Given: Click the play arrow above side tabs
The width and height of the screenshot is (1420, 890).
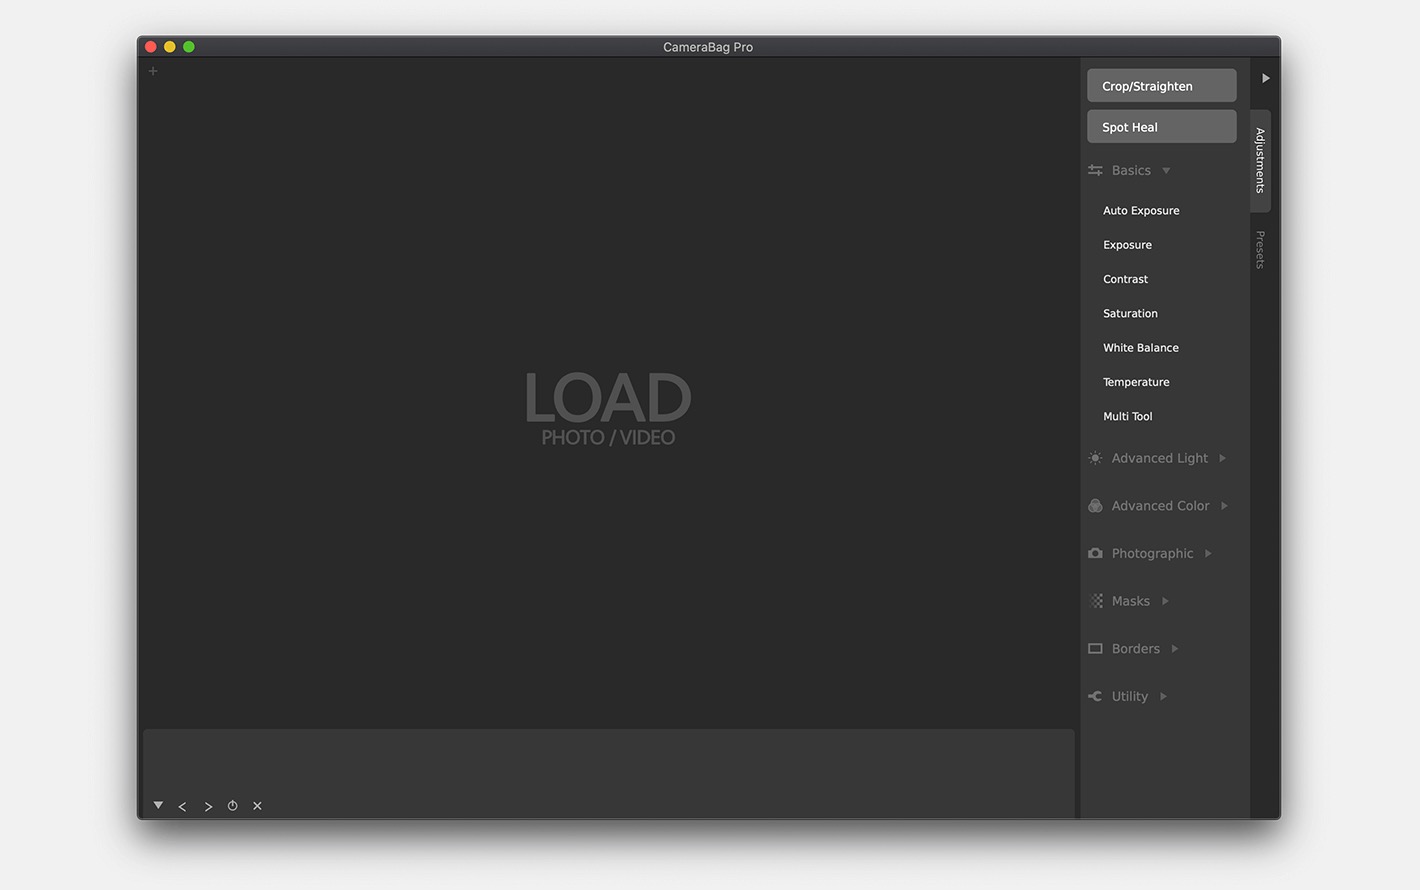Looking at the screenshot, I should pyautogui.click(x=1265, y=78).
